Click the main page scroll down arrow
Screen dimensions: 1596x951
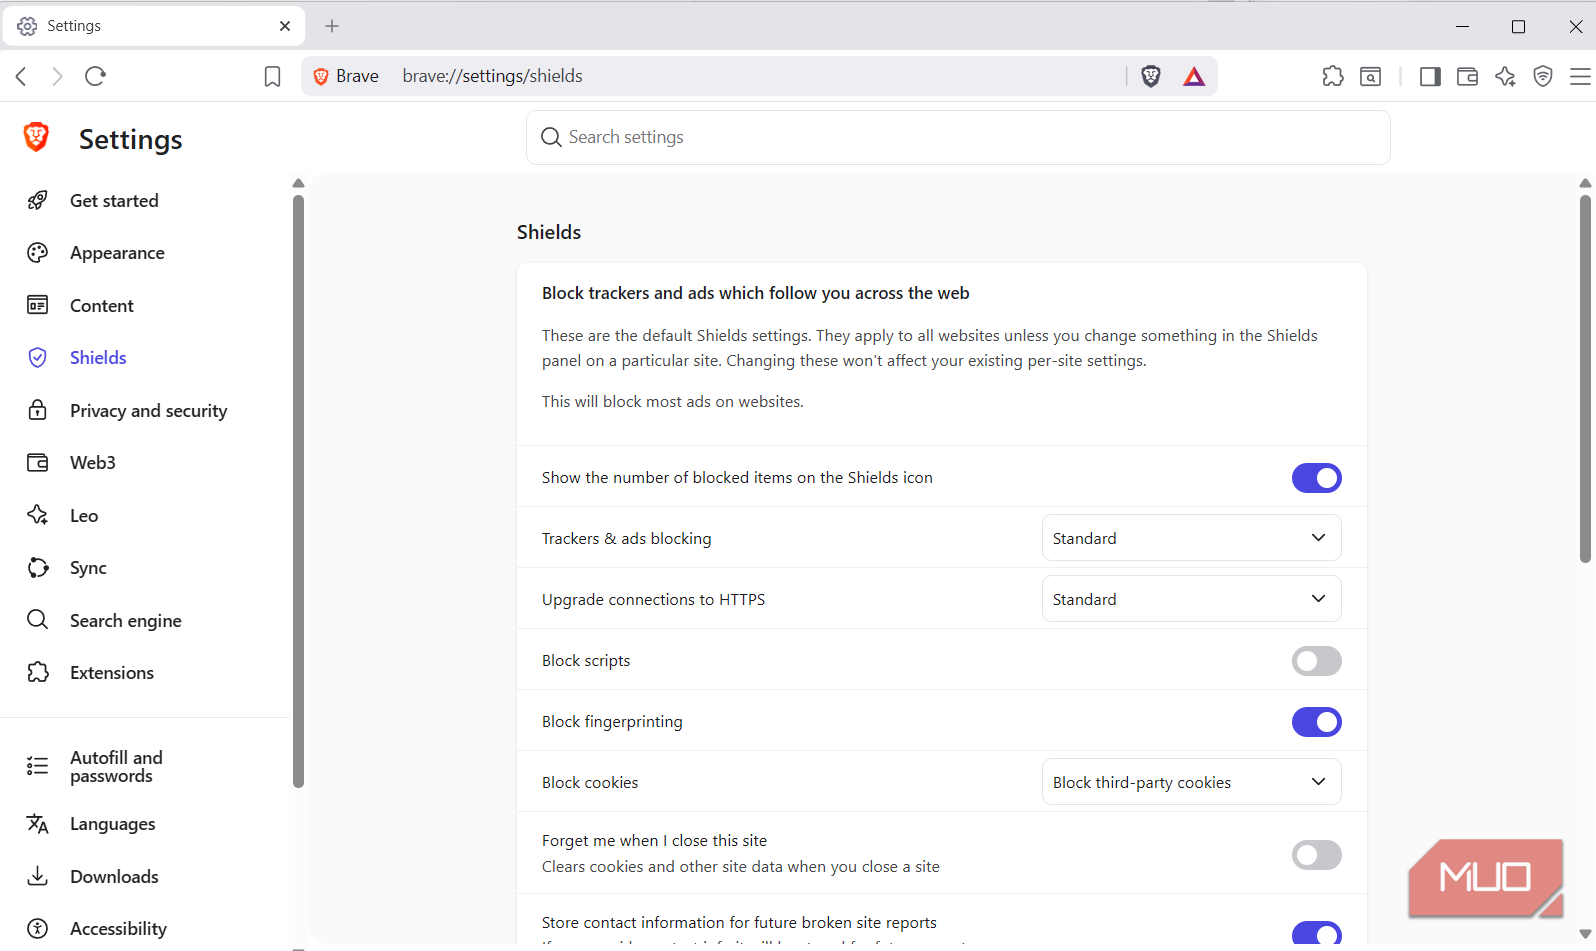tap(1585, 934)
